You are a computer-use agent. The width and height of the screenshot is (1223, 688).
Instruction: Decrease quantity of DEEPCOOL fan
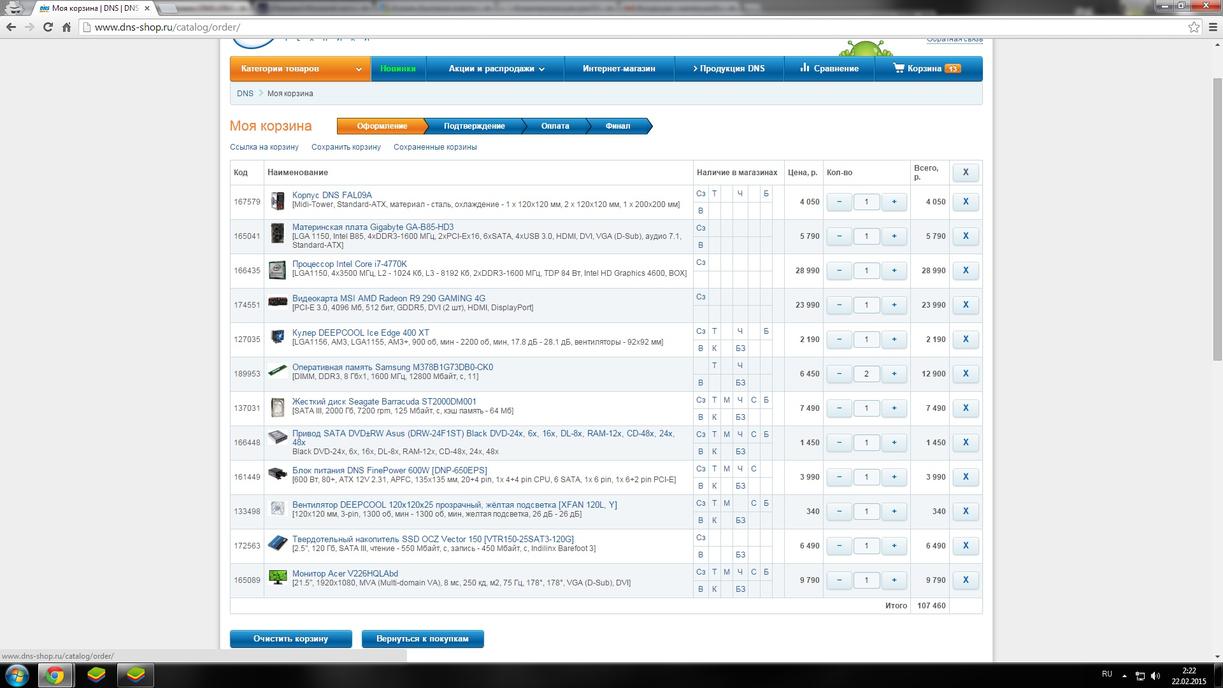coord(839,511)
